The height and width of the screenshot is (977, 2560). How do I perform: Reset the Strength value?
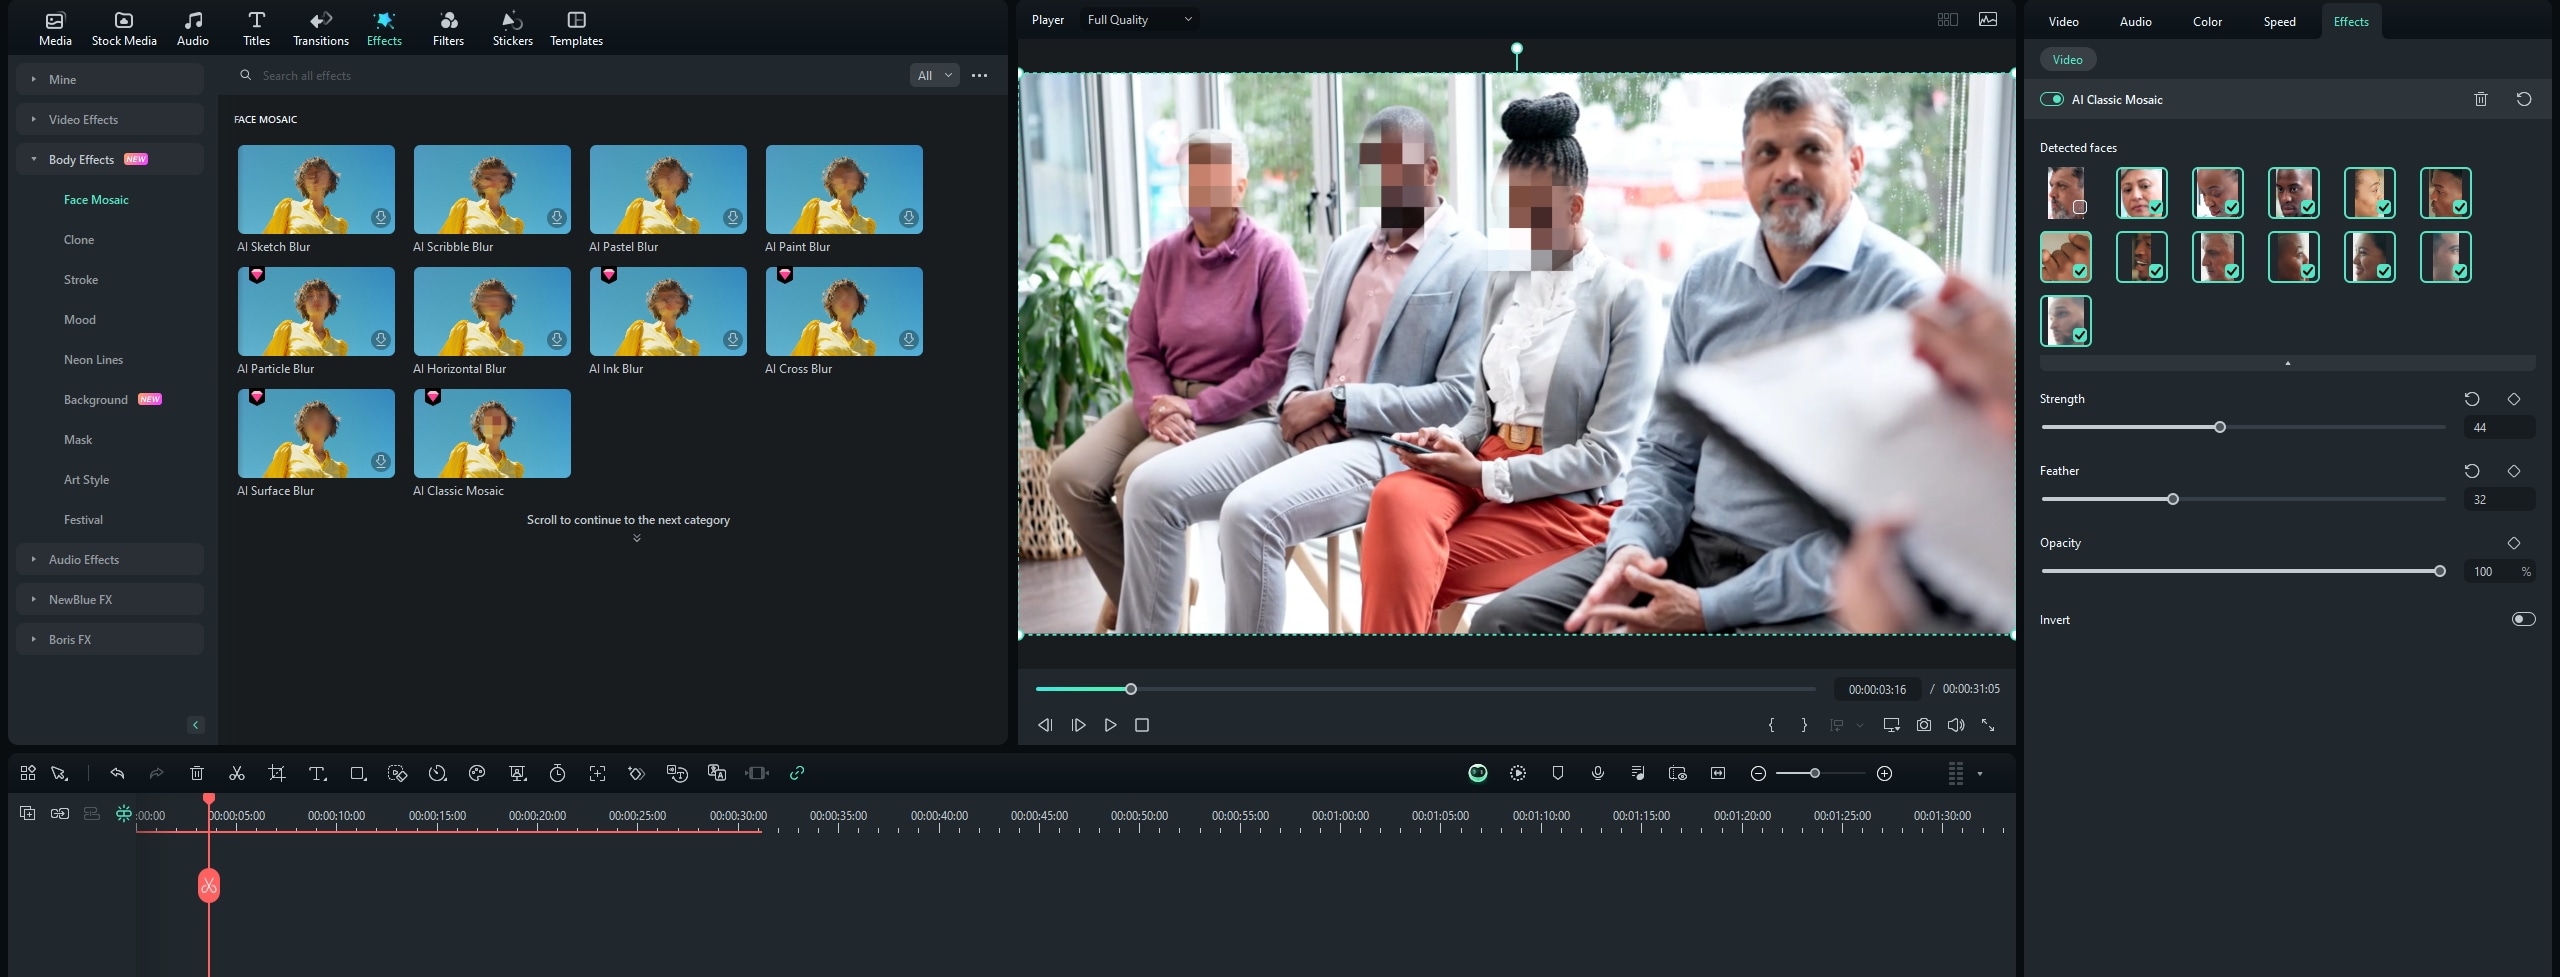pos(2471,399)
